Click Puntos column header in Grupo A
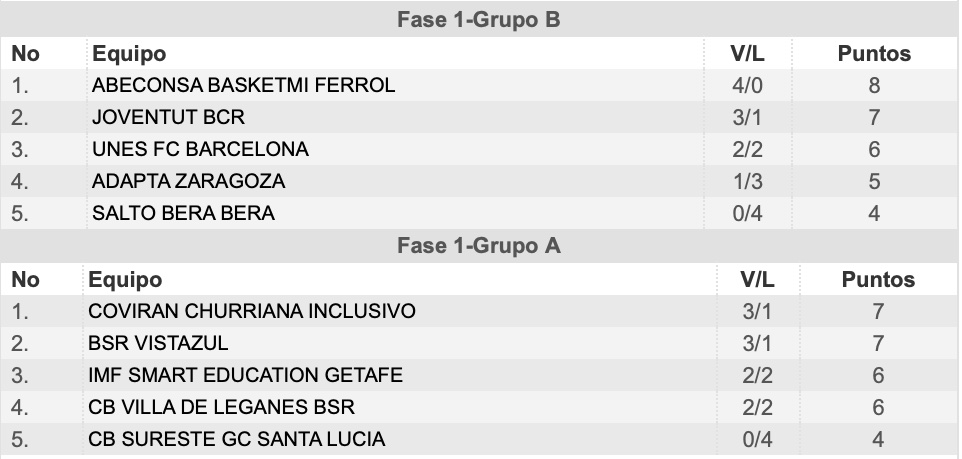Image resolution: width=962 pixels, height=459 pixels. click(878, 279)
